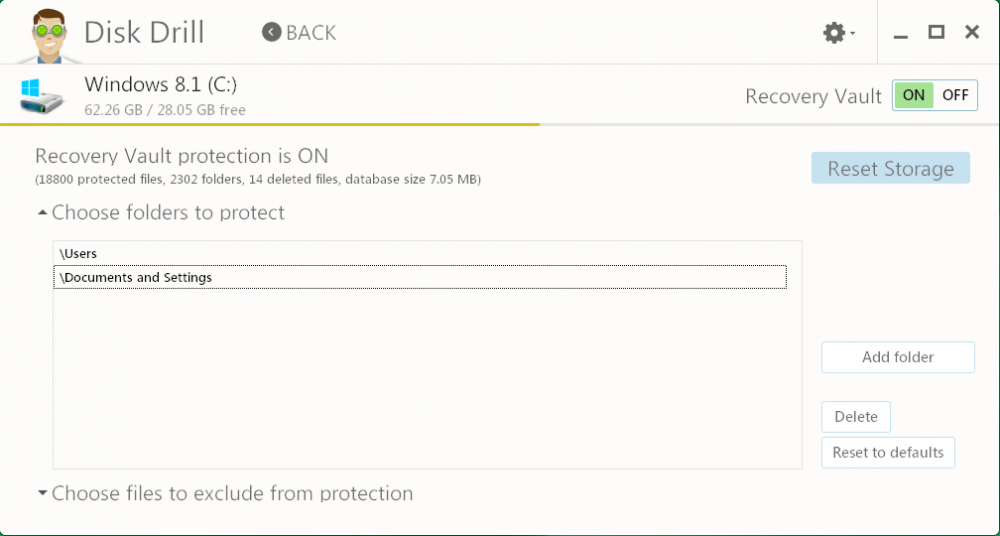
Task: Click the BACK label text
Action: (311, 33)
